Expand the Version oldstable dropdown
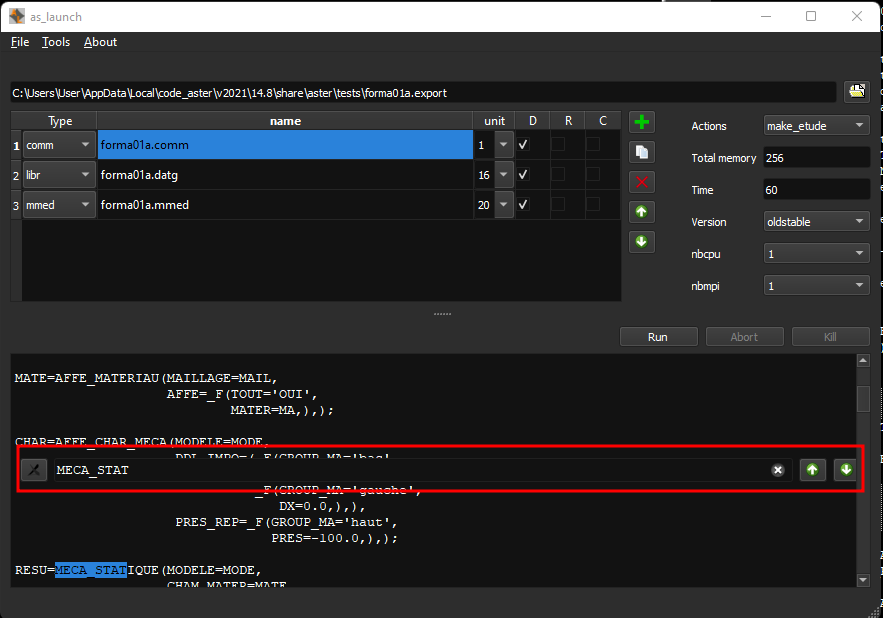Viewport: 883px width, 618px height. (x=816, y=222)
